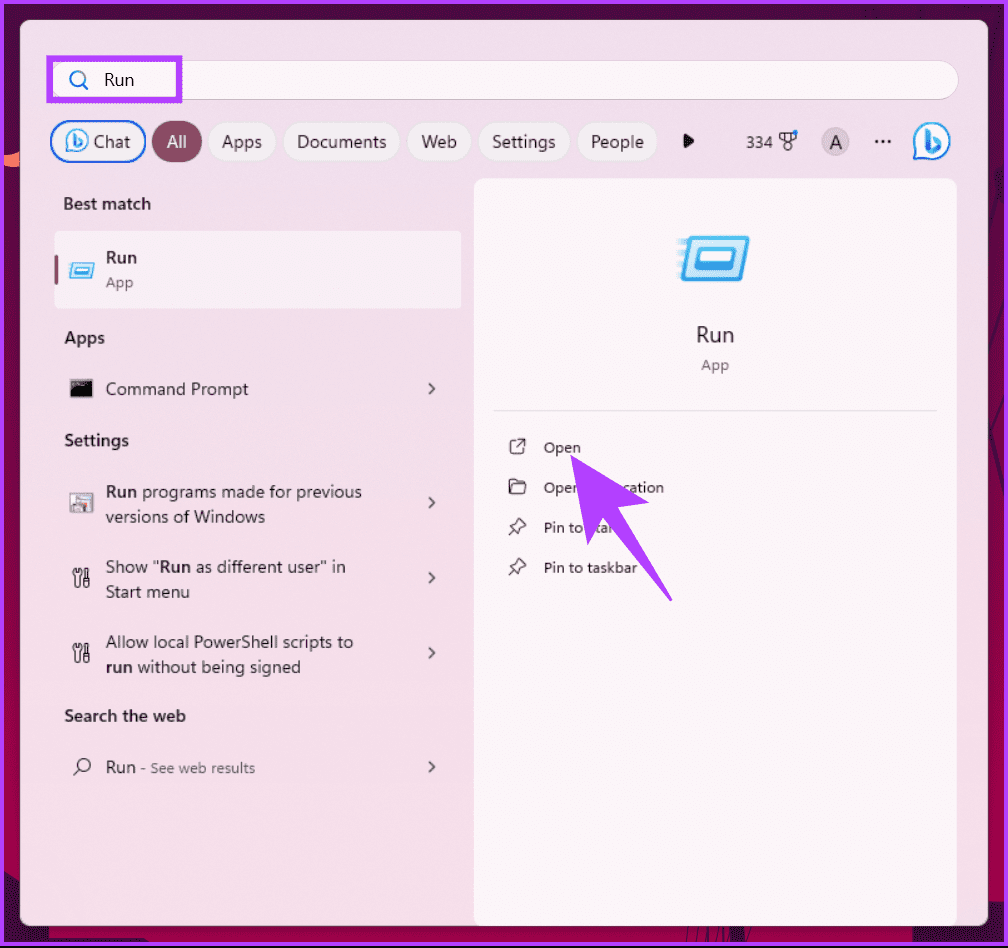Click the Open file location folder icon
The height and width of the screenshot is (948, 1008).
click(520, 487)
